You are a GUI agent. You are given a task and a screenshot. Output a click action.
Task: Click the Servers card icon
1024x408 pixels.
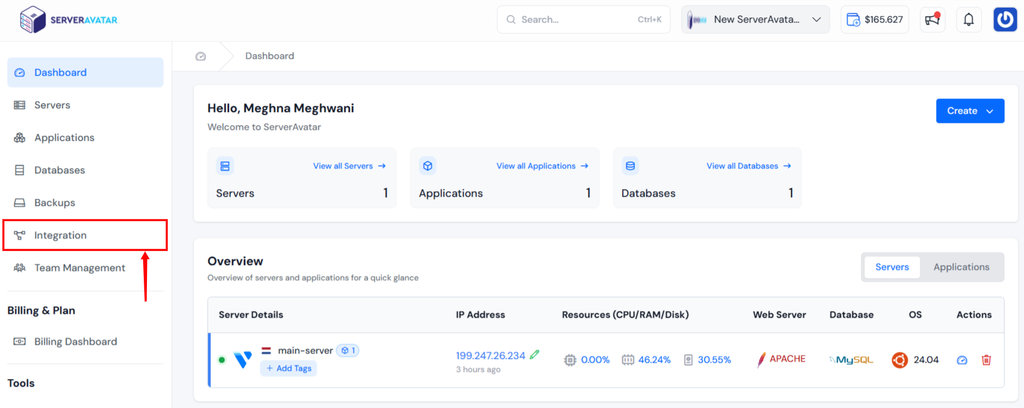[x=225, y=166]
